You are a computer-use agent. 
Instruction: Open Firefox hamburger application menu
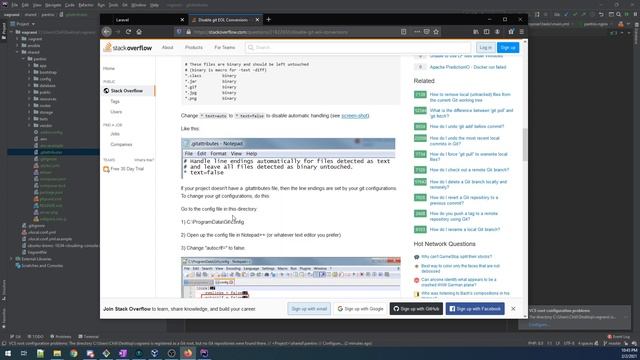[x=522, y=31]
